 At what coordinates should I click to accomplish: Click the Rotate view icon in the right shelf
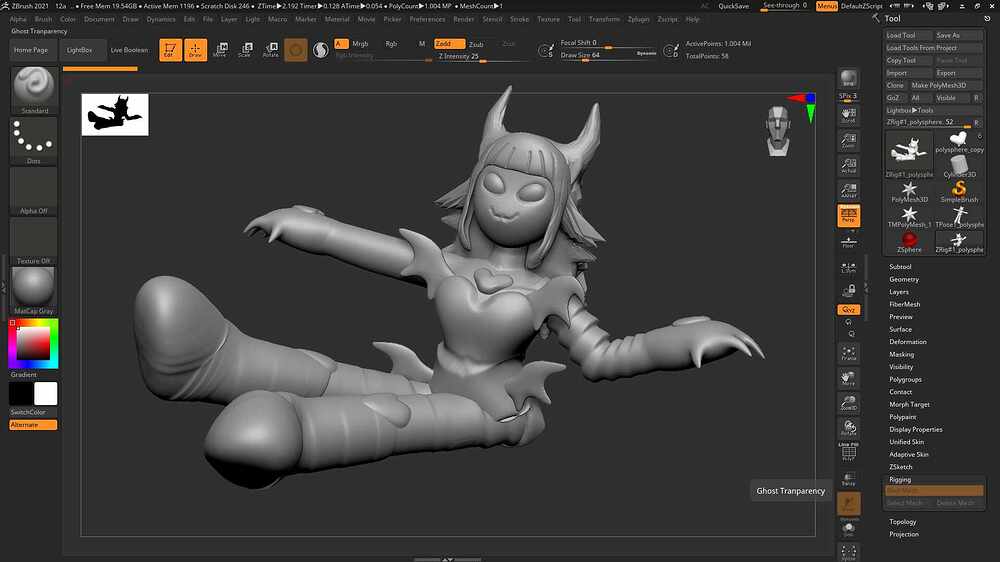848,428
